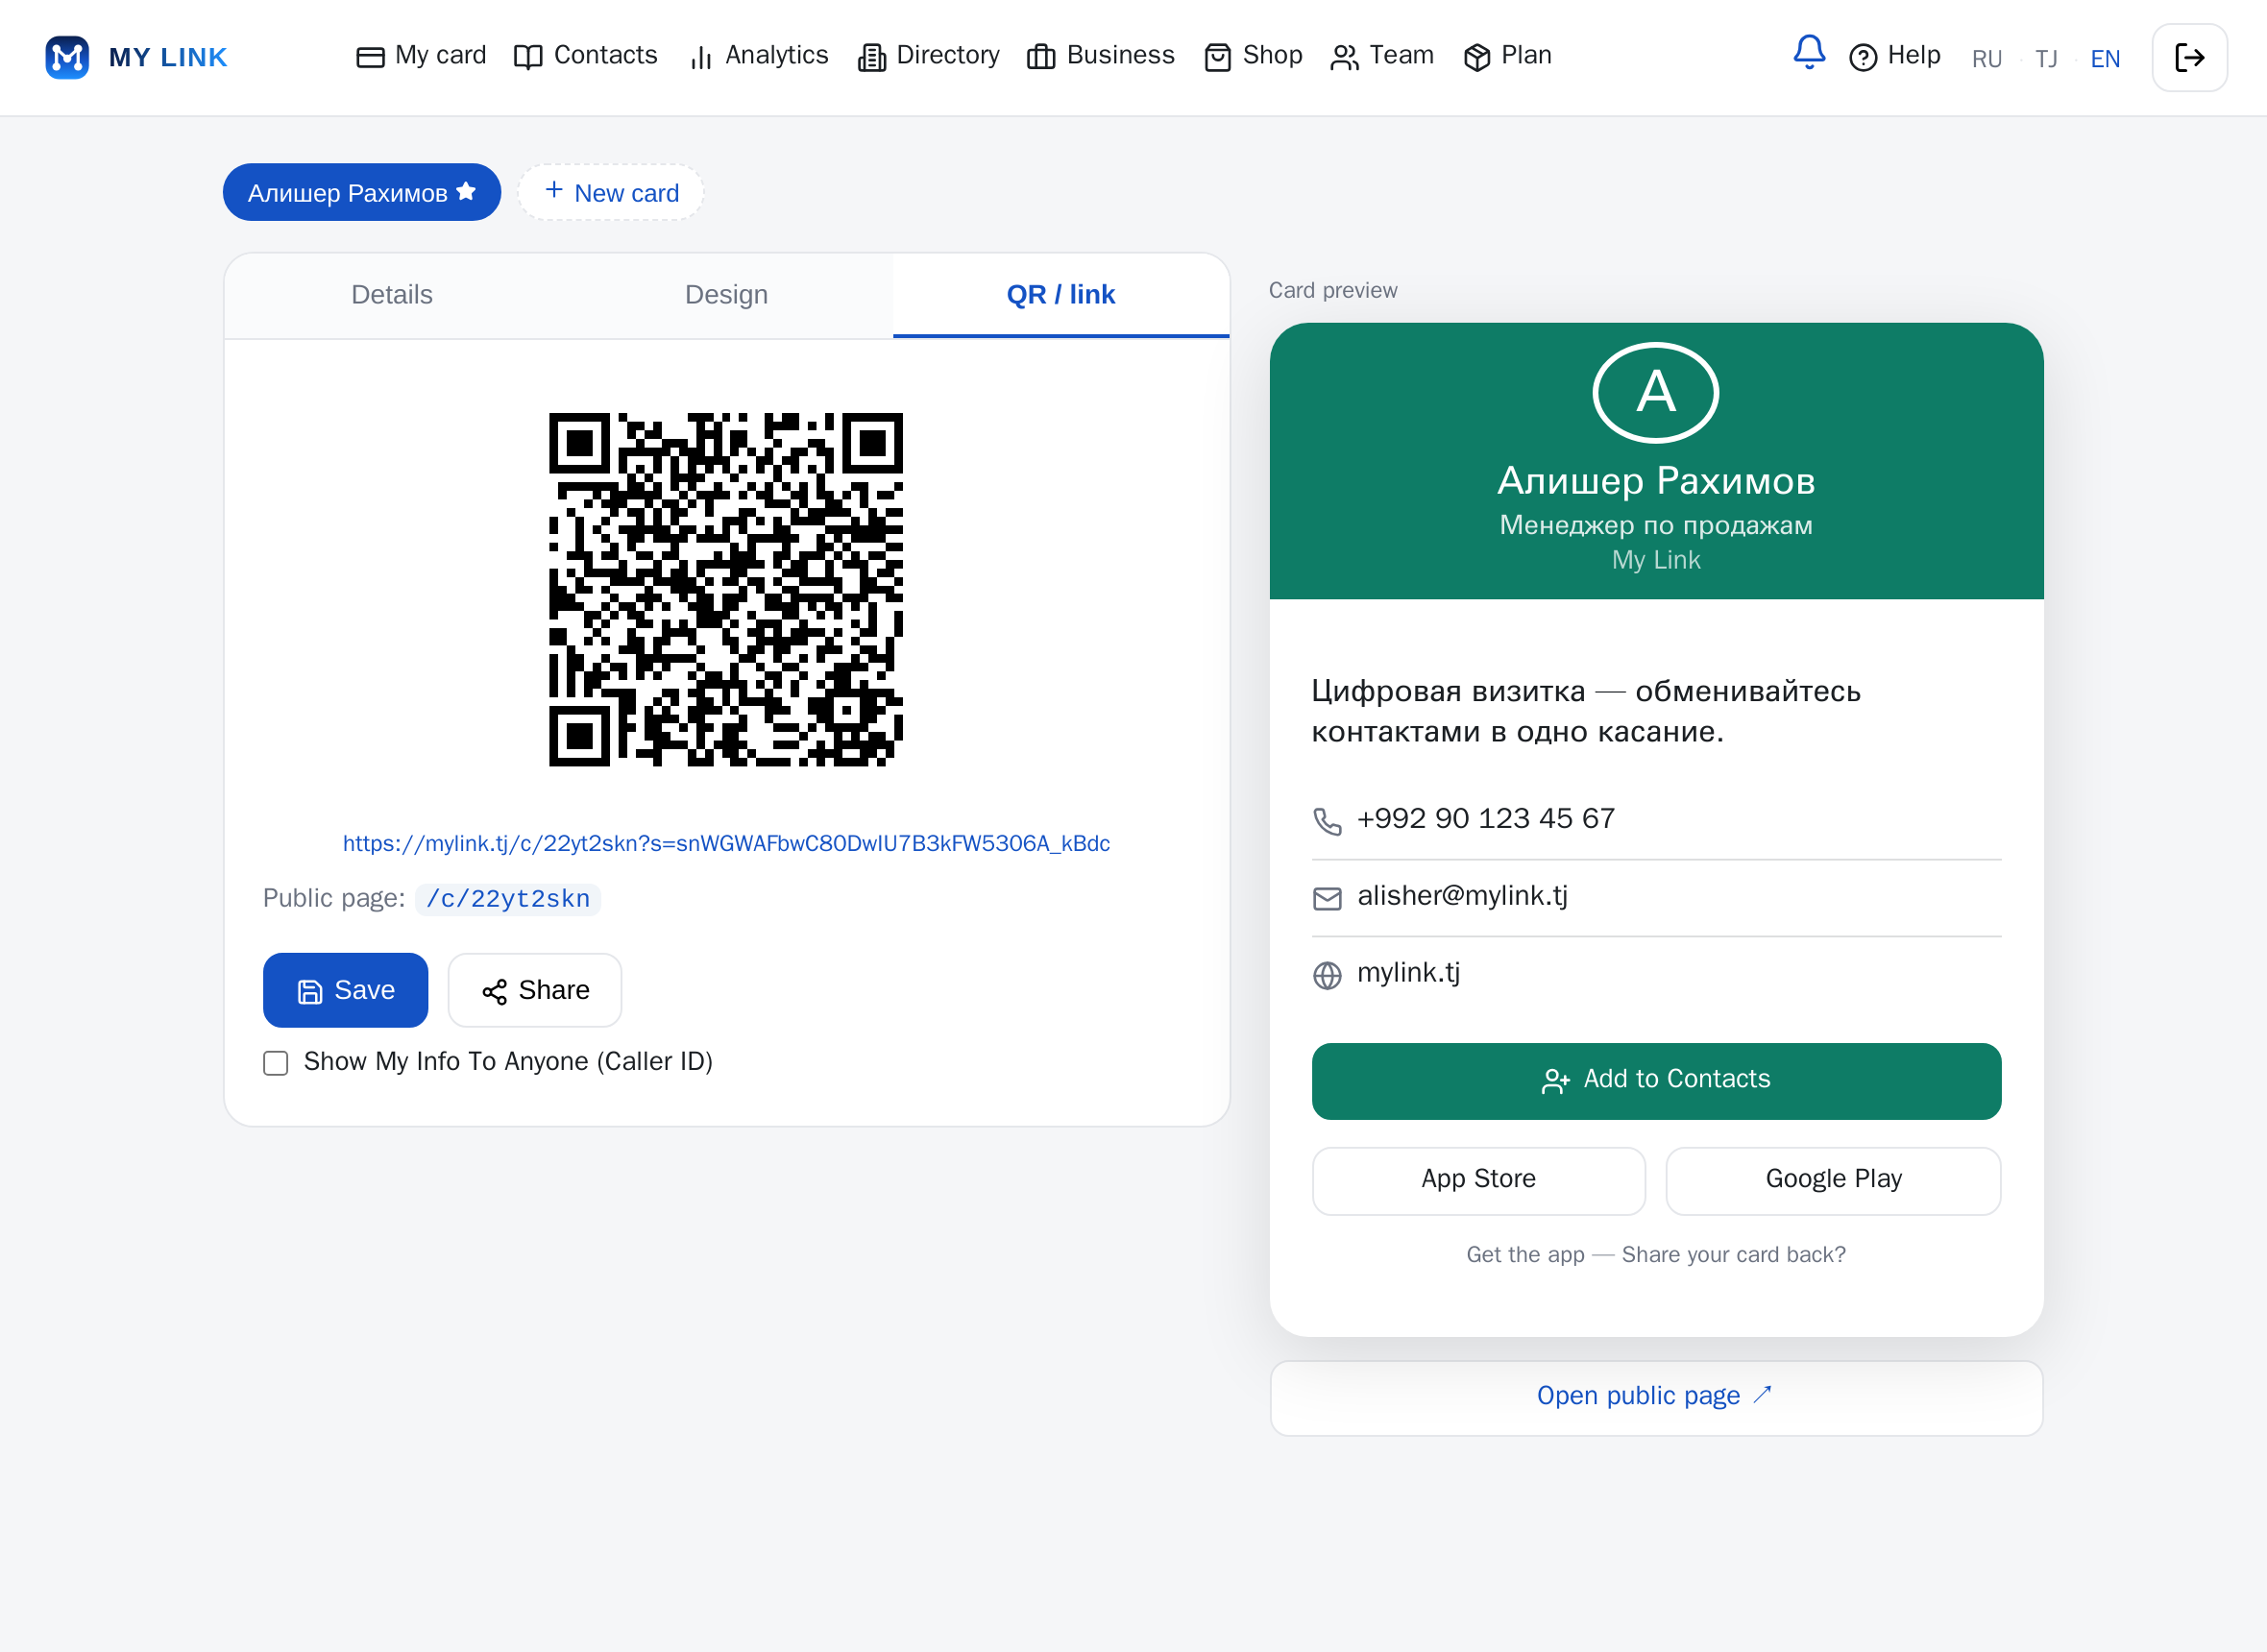This screenshot has height=1652, width=2267.
Task: Click the /c/22yt2skn public page slug
Action: point(508,899)
